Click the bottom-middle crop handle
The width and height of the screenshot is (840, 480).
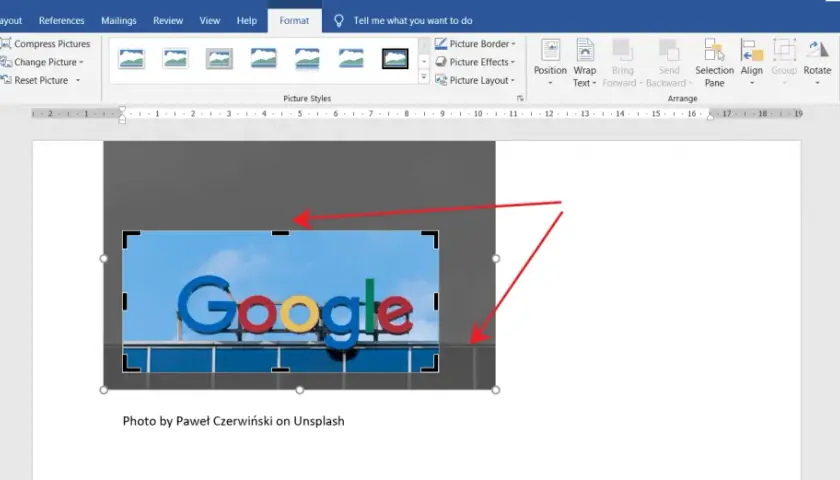(x=280, y=370)
